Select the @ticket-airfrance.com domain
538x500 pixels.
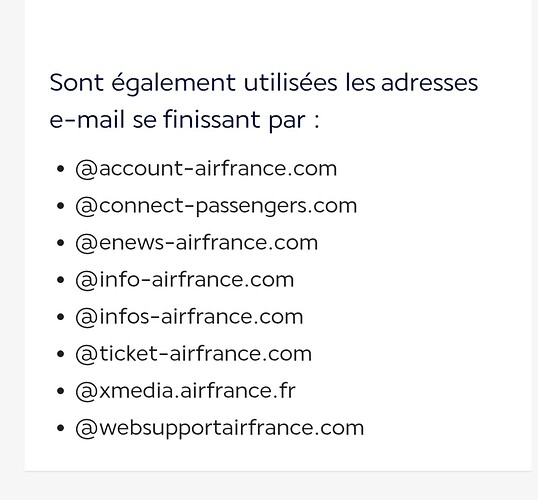tap(194, 354)
